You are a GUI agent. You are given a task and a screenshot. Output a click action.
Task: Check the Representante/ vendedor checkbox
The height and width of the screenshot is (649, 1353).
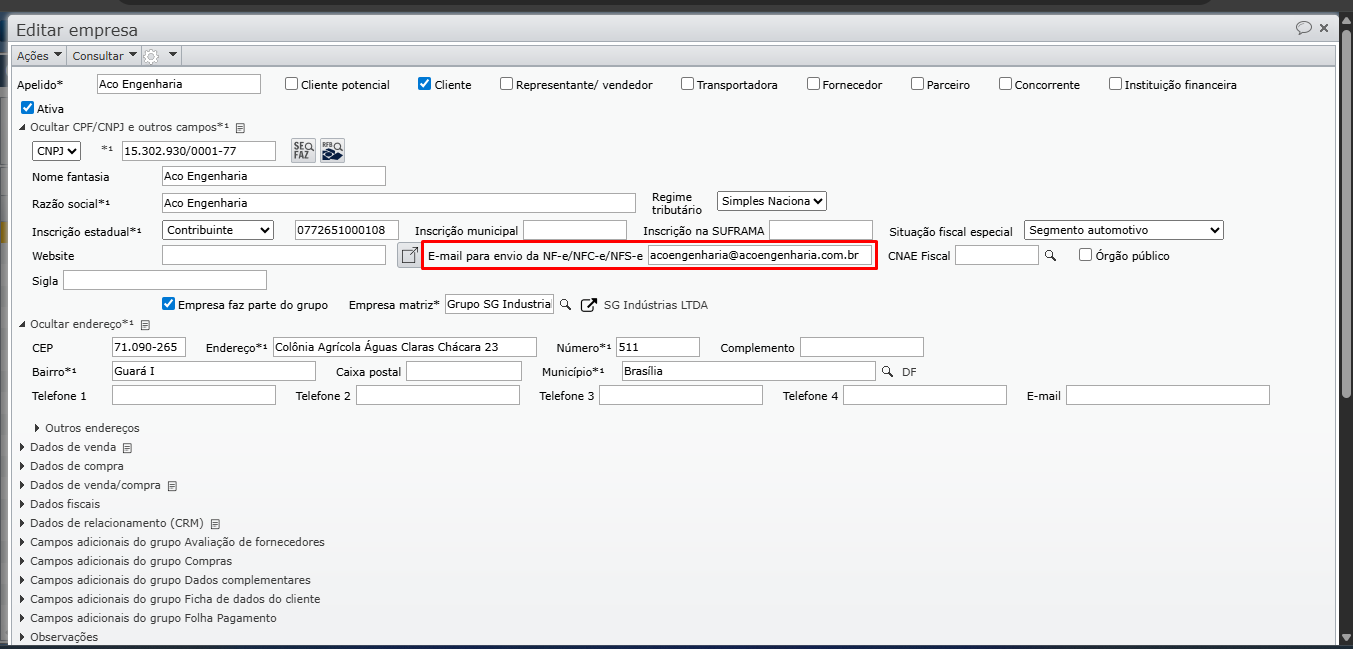pos(507,84)
